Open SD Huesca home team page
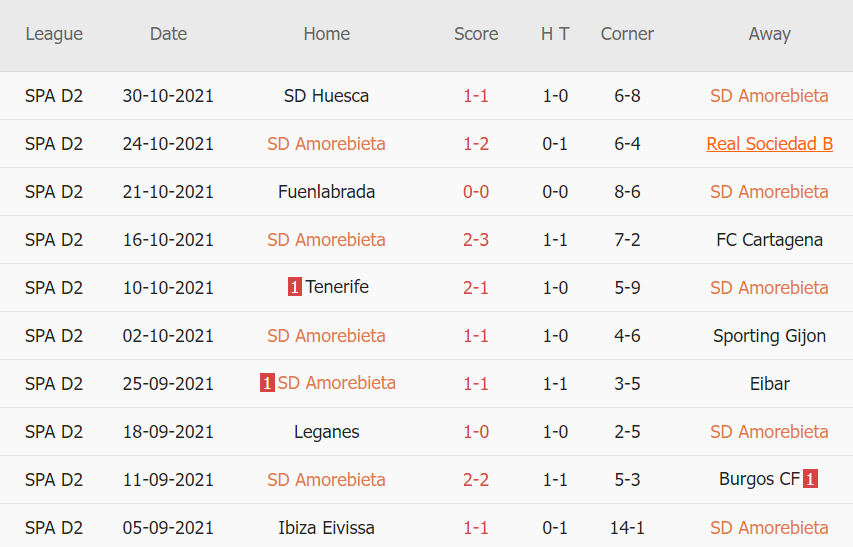853x547 pixels. coord(326,96)
